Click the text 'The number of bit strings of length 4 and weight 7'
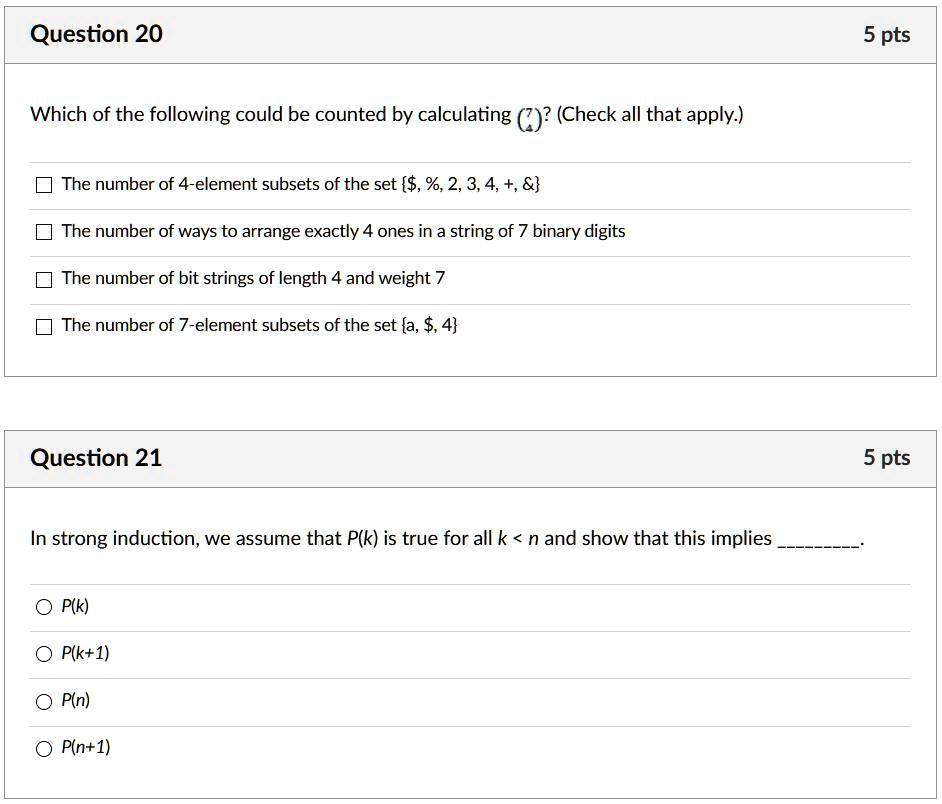The width and height of the screenshot is (942, 804). pyautogui.click(x=253, y=278)
